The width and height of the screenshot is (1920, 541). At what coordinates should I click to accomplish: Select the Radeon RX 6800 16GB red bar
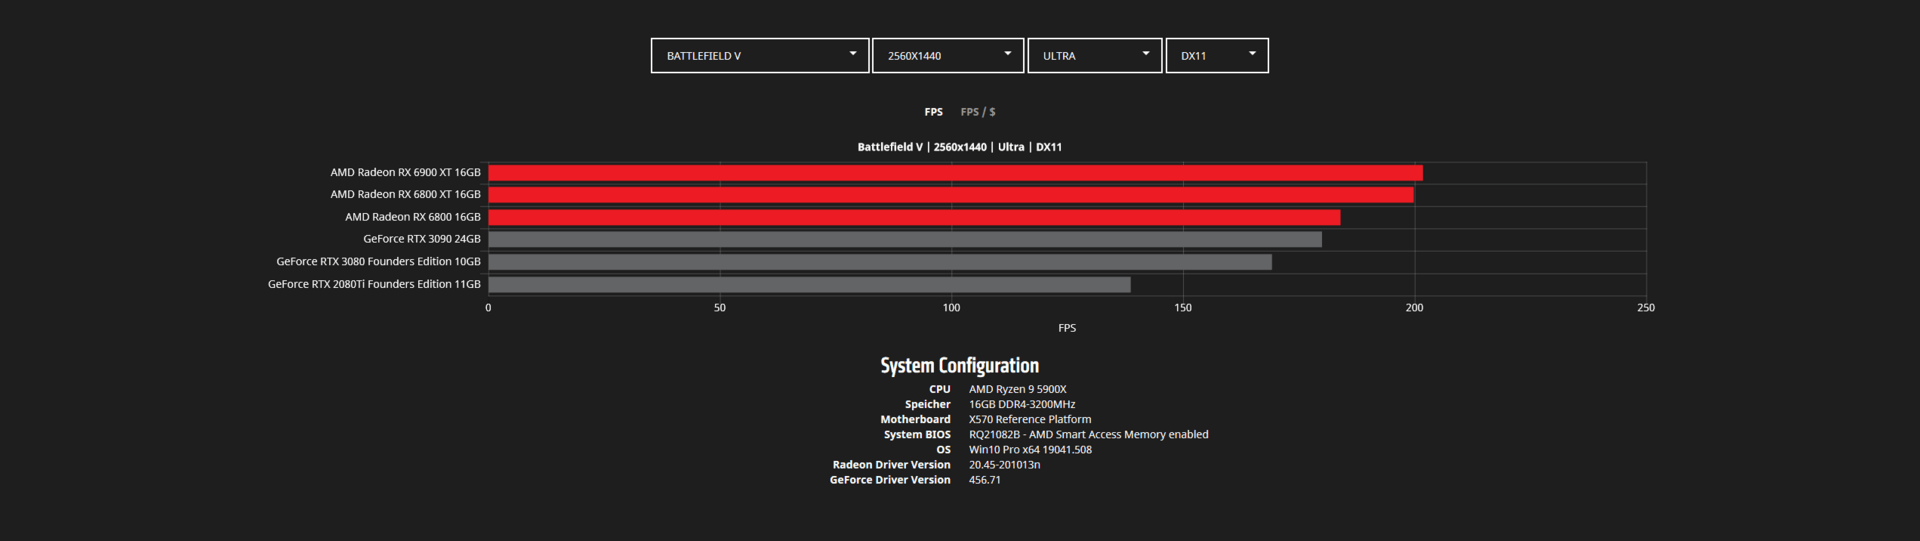914,217
